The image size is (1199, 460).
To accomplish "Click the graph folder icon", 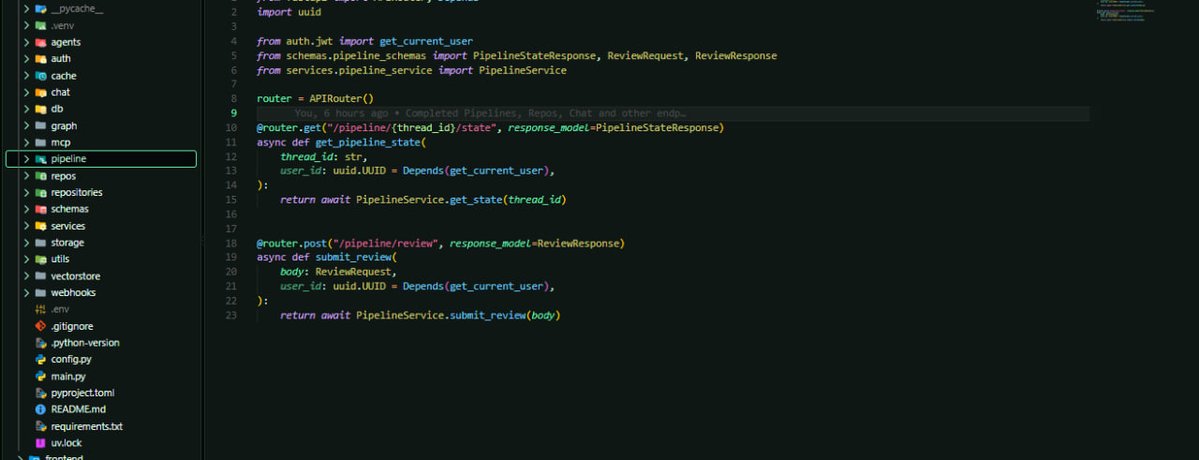I will tap(41, 126).
